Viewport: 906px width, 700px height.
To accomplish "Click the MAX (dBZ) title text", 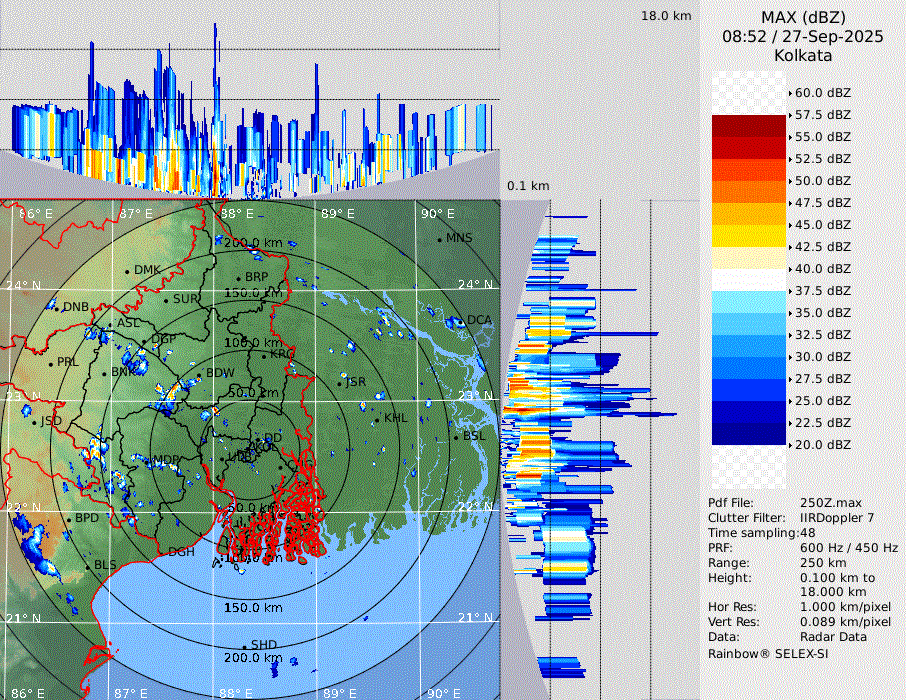I will coord(802,17).
